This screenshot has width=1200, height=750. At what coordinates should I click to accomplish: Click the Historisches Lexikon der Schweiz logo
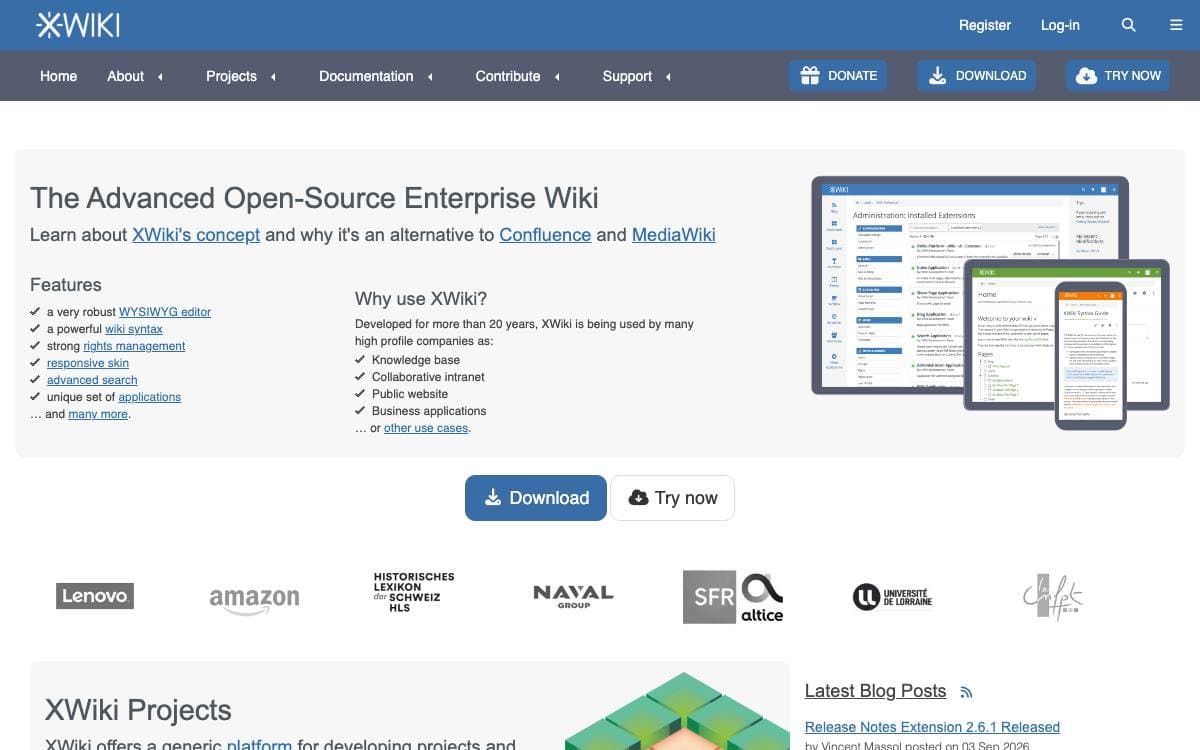(414, 592)
